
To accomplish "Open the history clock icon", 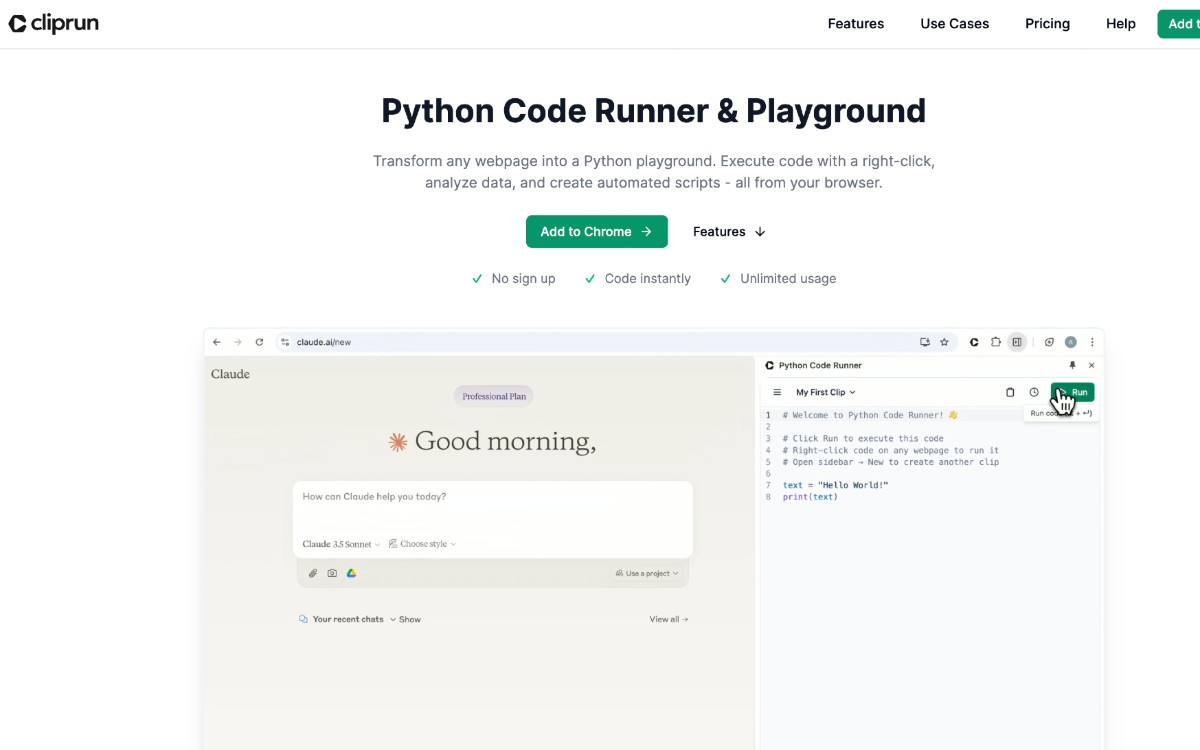I will pos(1034,392).
